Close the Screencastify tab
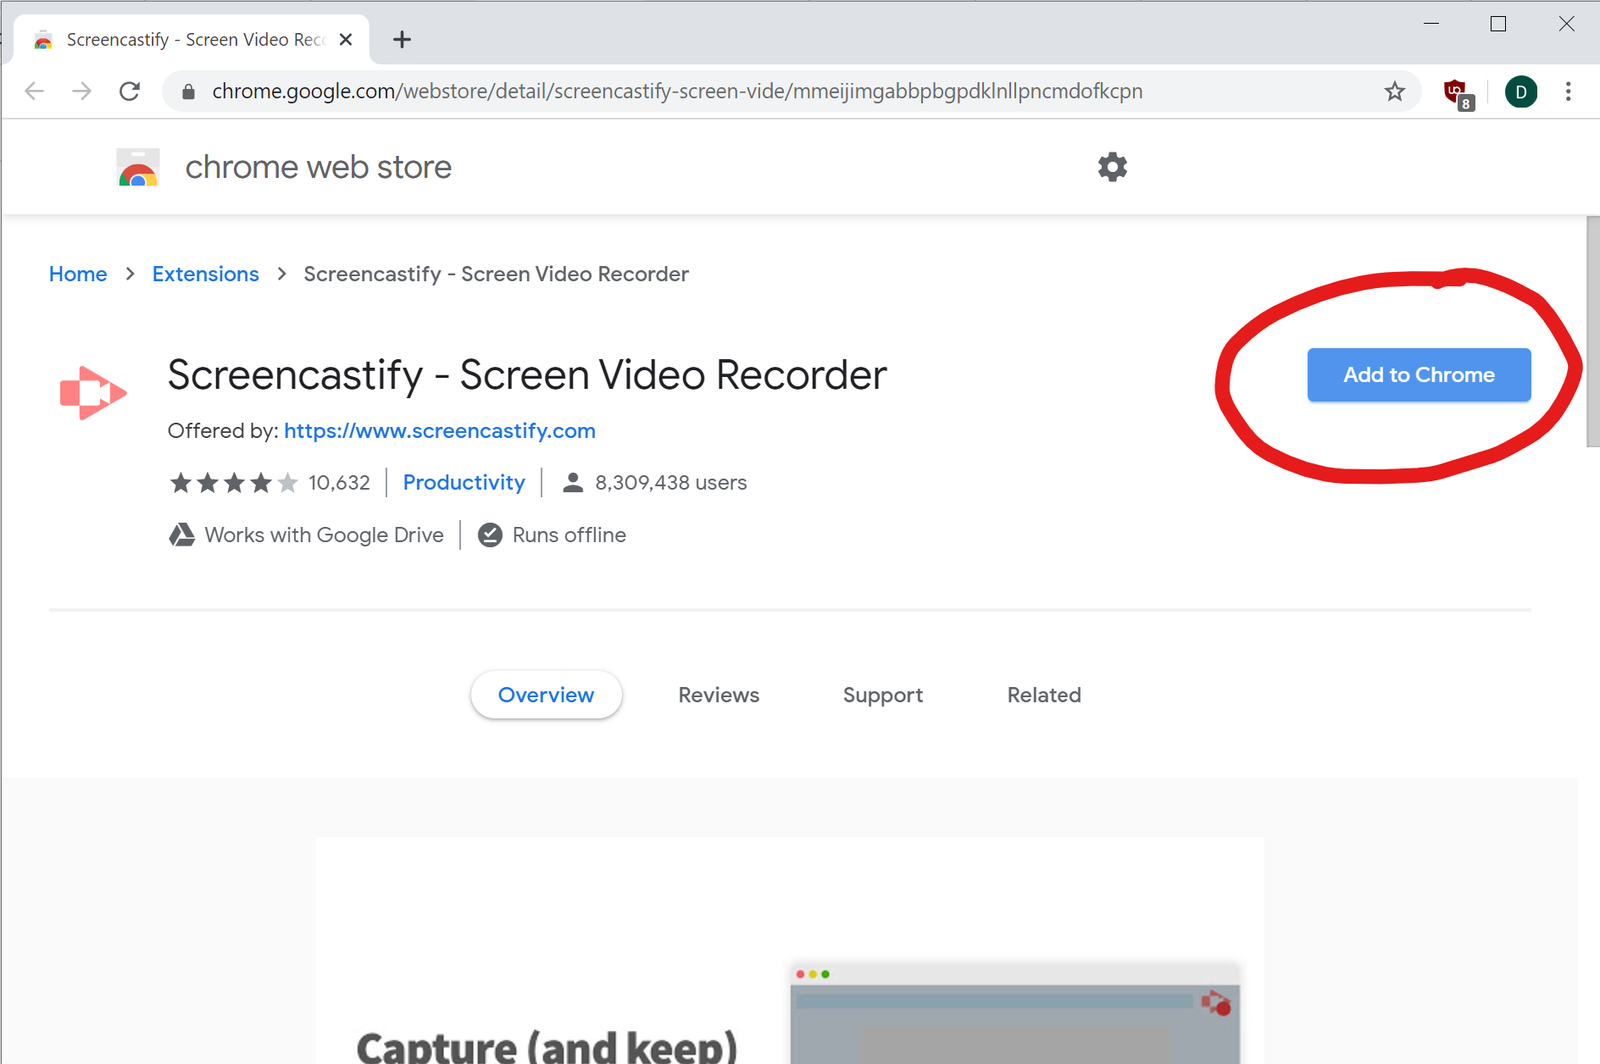Viewport: 1600px width, 1064px height. click(346, 40)
